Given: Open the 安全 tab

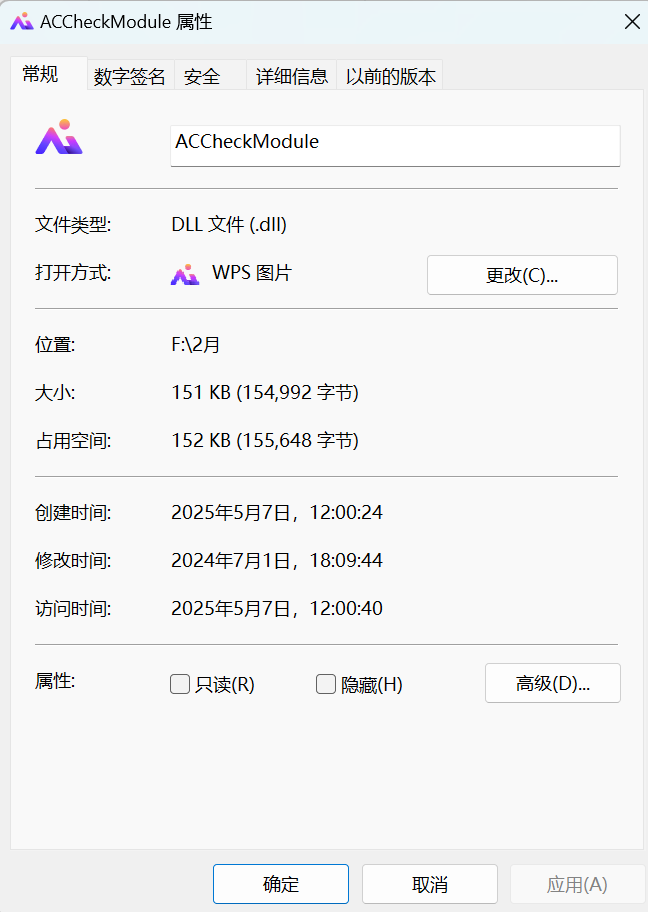Looking at the screenshot, I should tap(210, 76).
